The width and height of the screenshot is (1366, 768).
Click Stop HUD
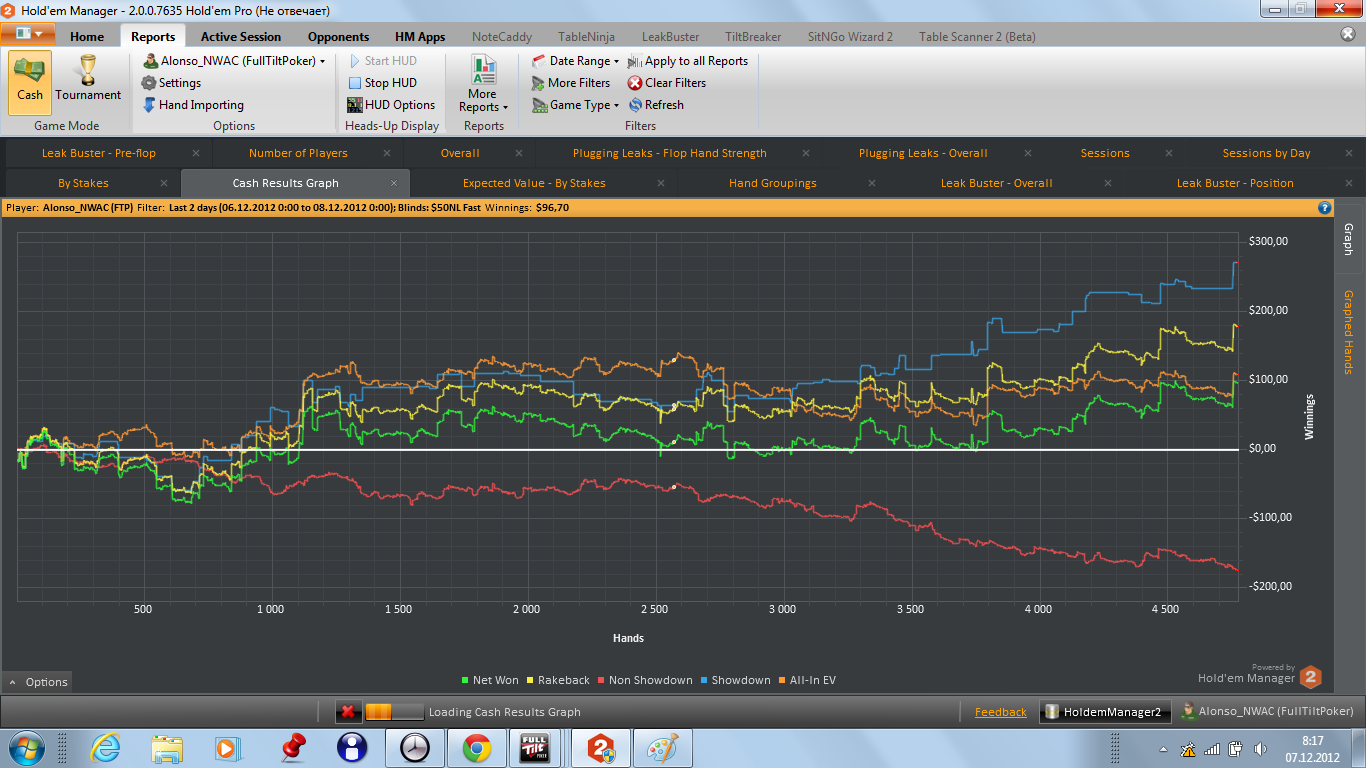pyautogui.click(x=381, y=83)
